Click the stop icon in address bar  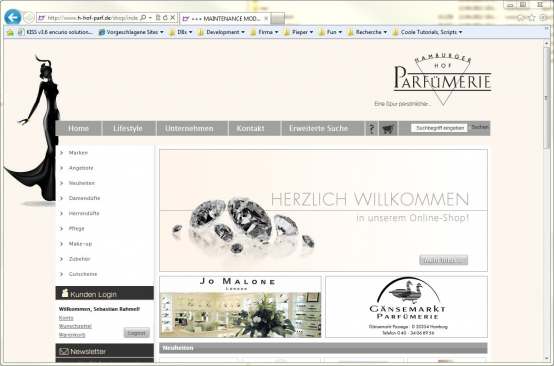click(172, 18)
